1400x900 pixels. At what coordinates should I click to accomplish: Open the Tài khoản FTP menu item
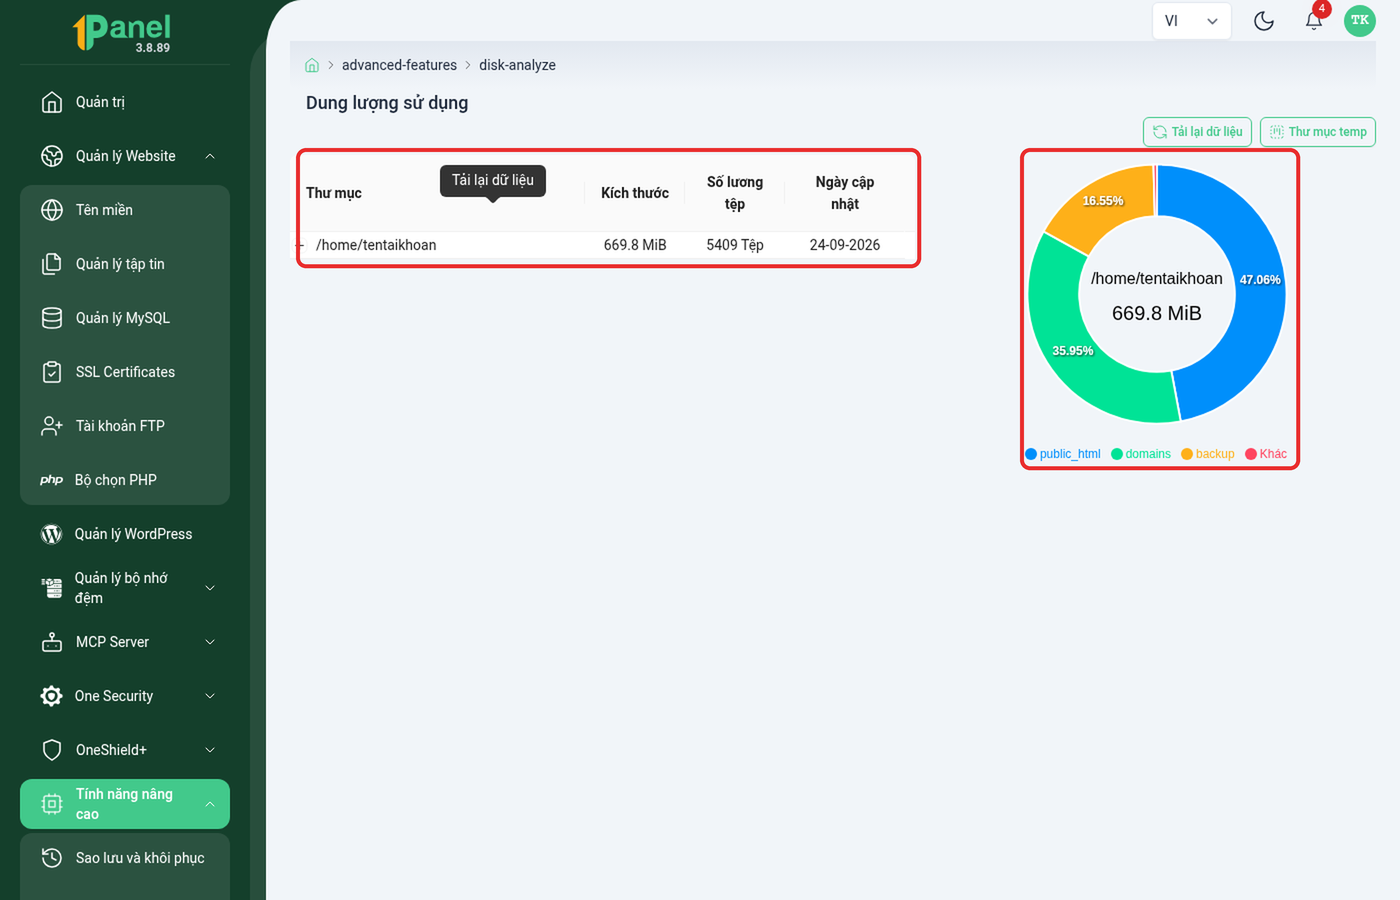[x=125, y=426]
